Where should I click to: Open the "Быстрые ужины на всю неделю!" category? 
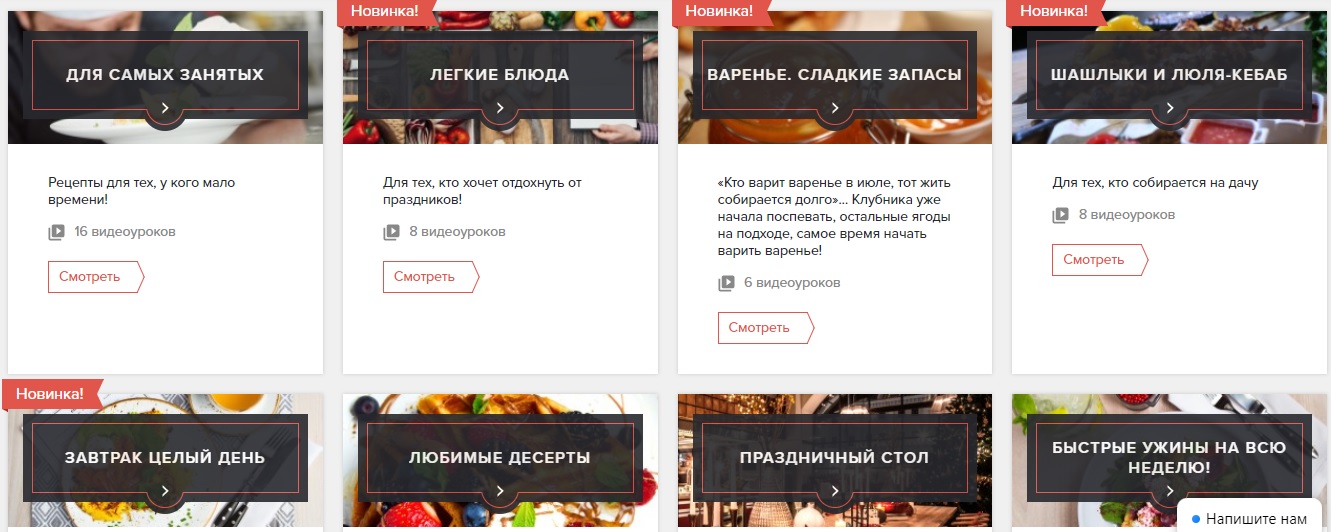[1169, 458]
